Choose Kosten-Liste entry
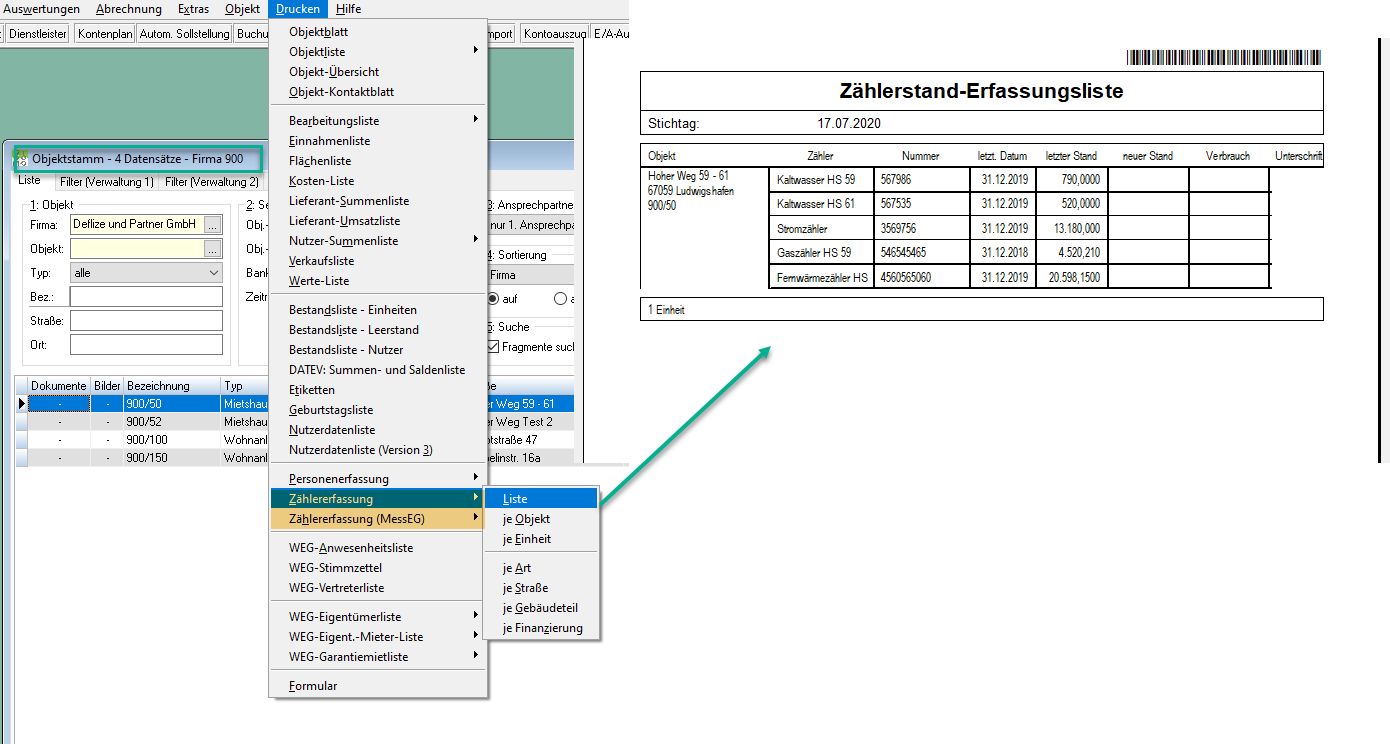The height and width of the screenshot is (744, 1390). [378, 181]
